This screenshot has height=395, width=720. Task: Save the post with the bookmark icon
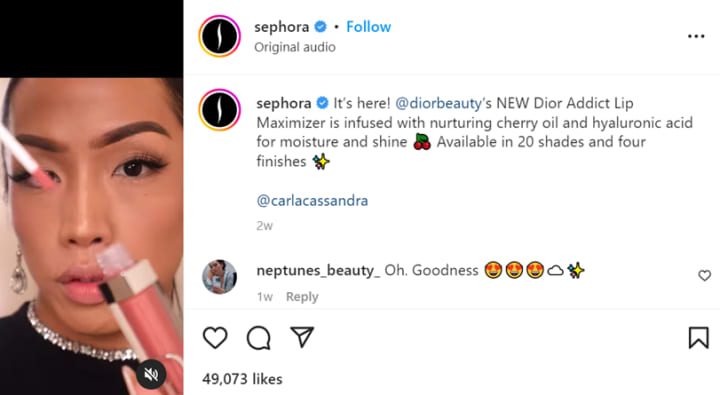click(x=698, y=337)
